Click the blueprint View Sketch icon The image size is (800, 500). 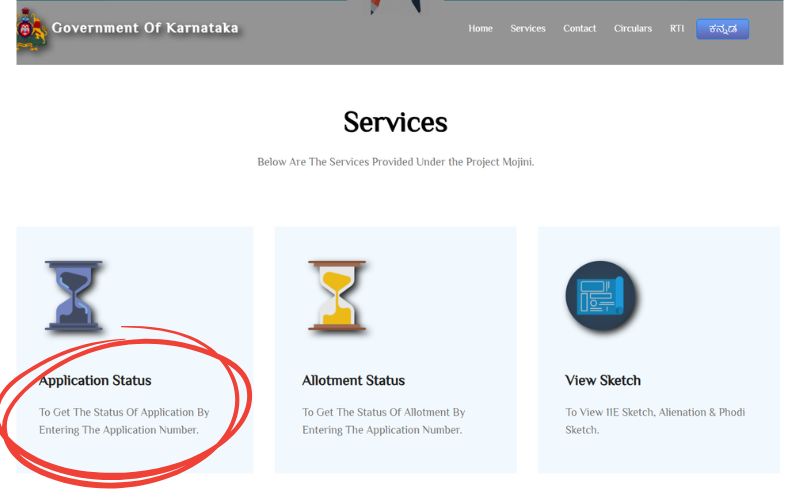tap(602, 296)
